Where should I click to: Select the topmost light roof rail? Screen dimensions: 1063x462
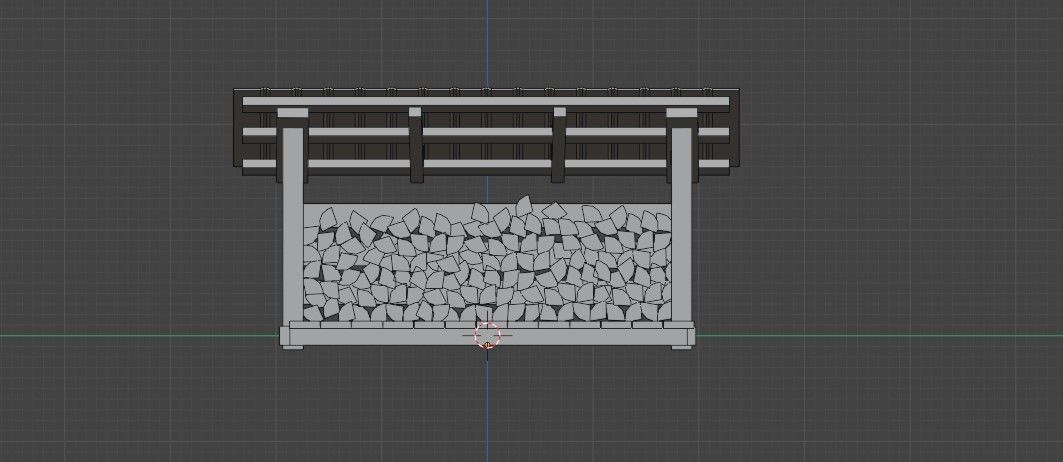(x=486, y=101)
